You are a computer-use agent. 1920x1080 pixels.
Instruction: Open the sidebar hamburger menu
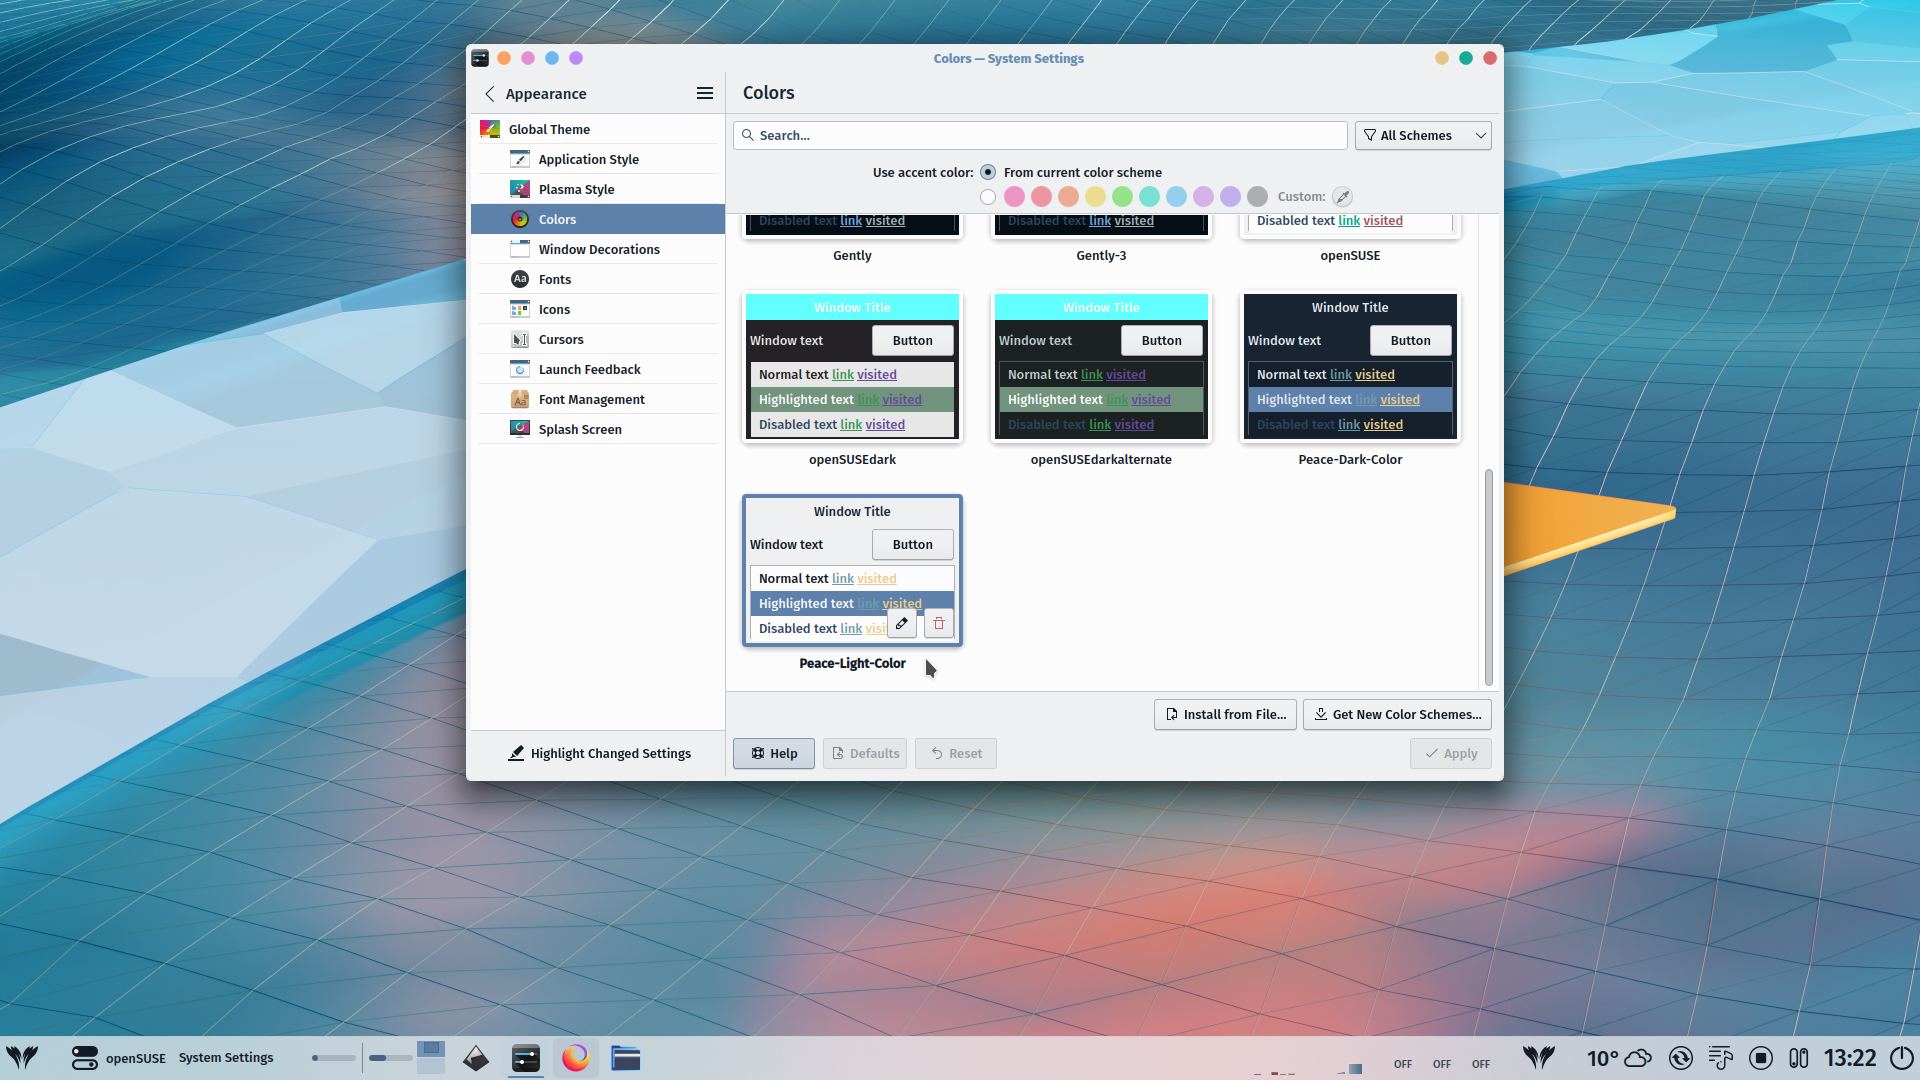coord(705,93)
